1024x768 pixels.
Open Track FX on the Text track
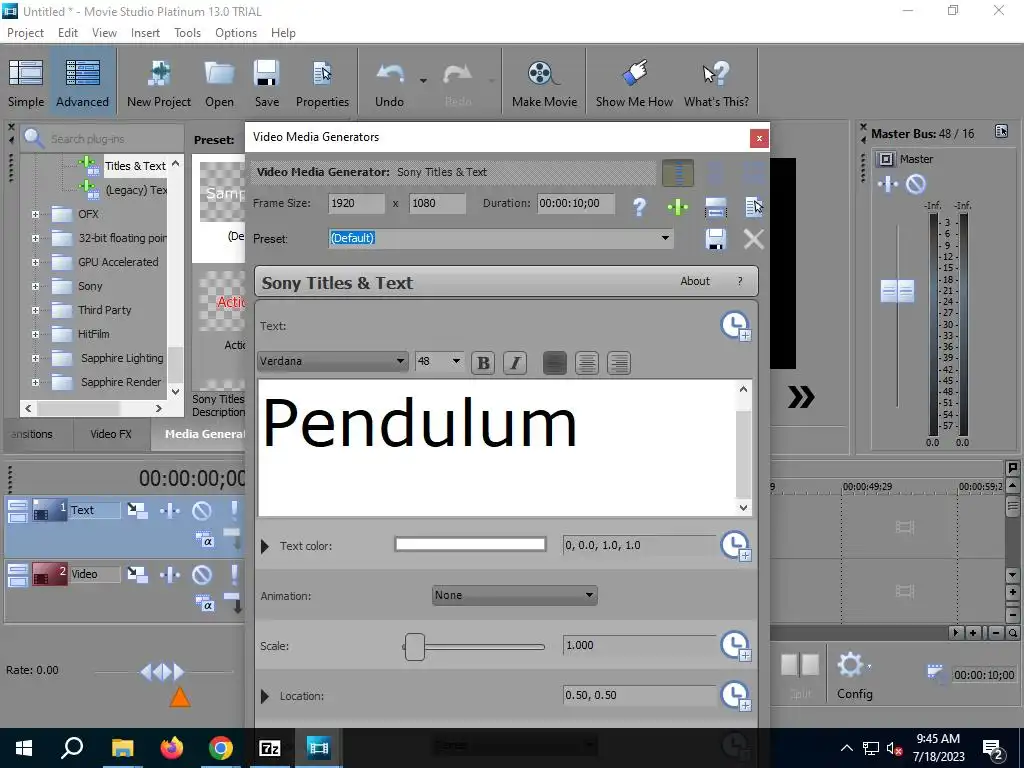tap(170, 510)
